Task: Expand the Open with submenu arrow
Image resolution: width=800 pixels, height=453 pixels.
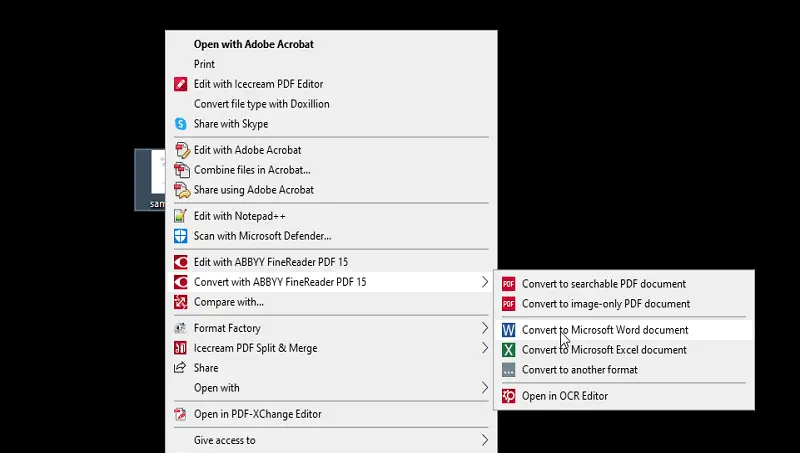Action: point(485,388)
